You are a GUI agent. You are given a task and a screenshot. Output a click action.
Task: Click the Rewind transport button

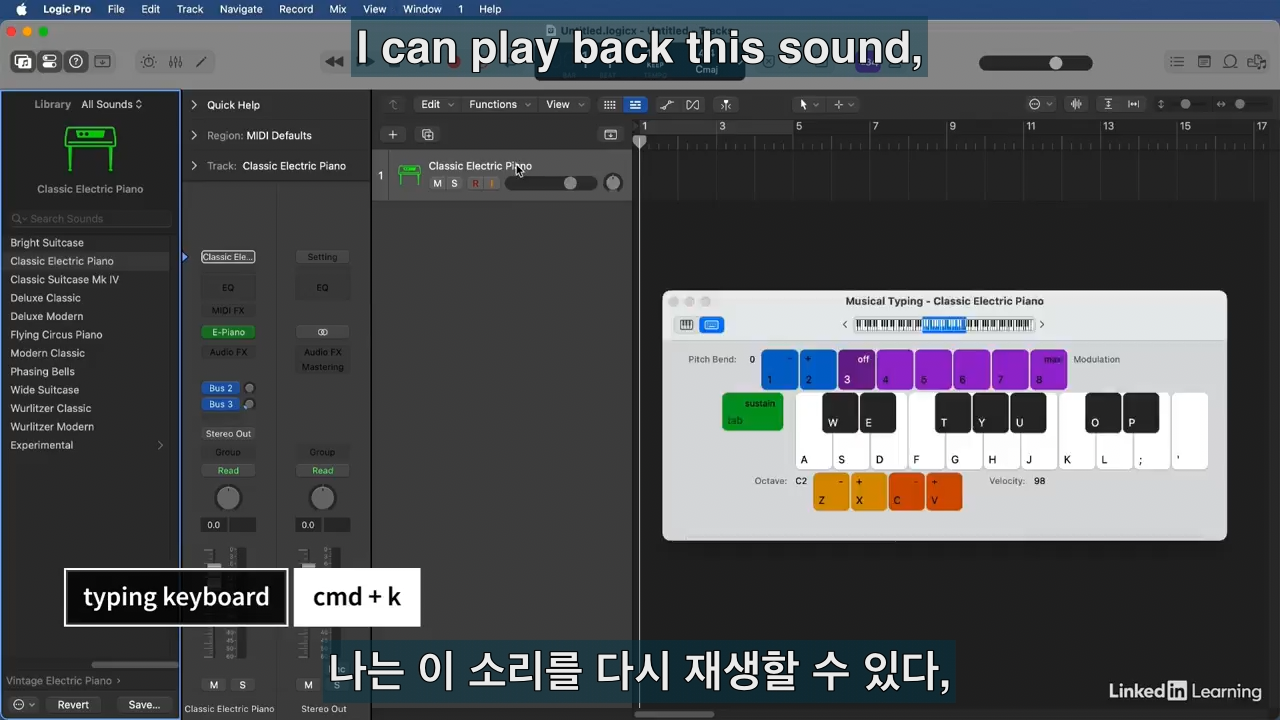tap(334, 62)
